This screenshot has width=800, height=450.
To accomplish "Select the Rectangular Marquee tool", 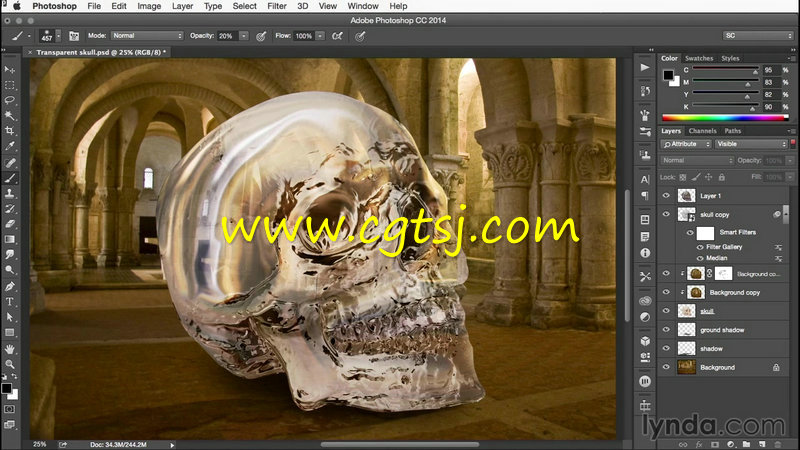I will pyautogui.click(x=10, y=85).
